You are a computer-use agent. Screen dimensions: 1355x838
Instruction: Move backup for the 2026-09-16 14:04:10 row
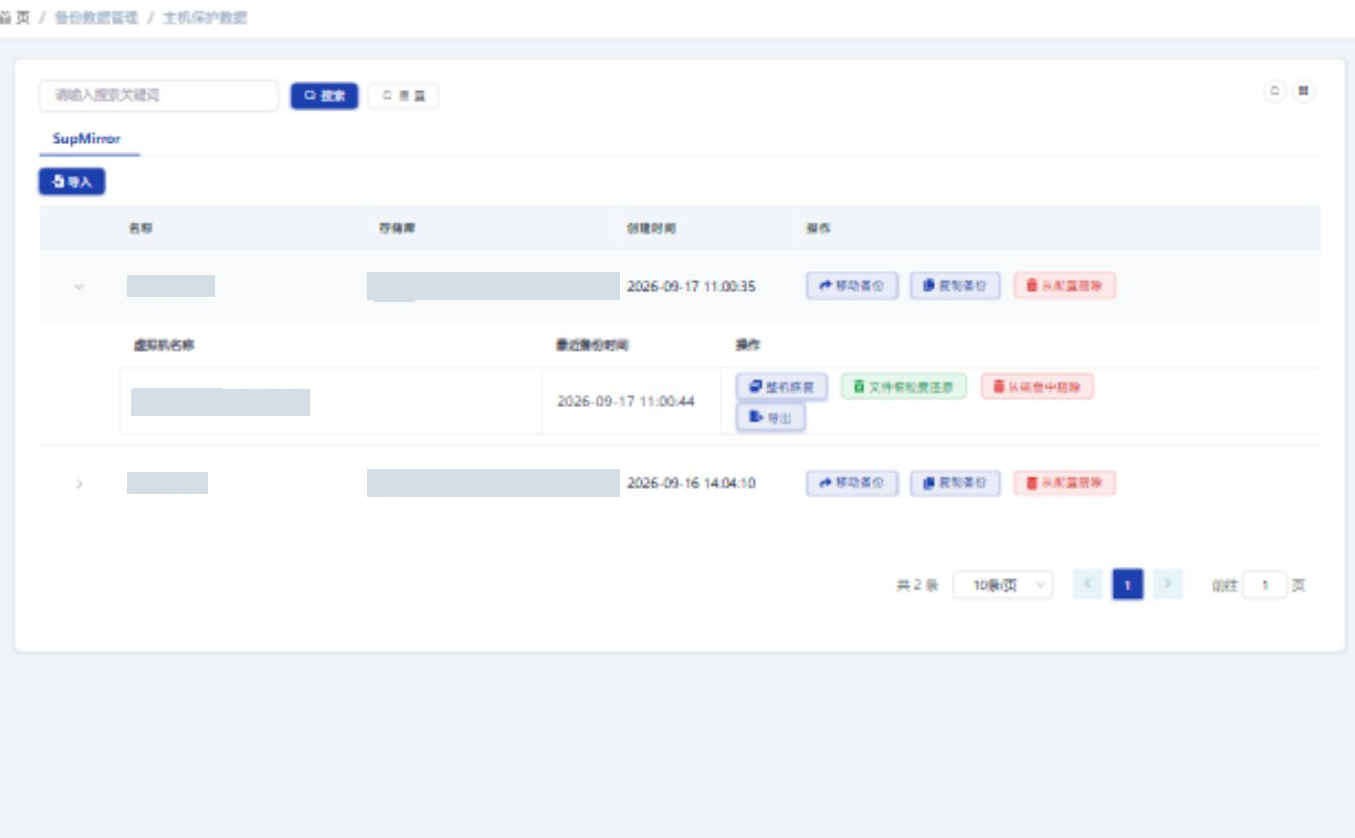852,483
